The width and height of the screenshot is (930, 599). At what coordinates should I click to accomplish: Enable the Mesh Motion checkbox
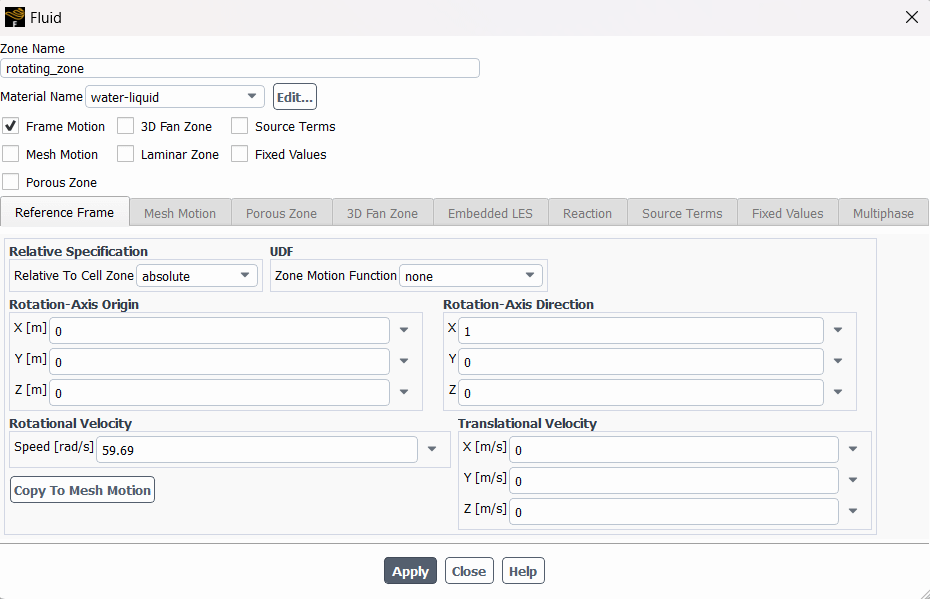point(11,154)
